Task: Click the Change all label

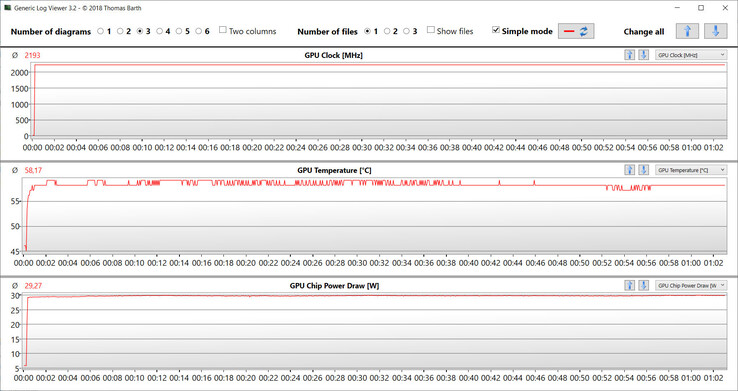Action: 644,32
